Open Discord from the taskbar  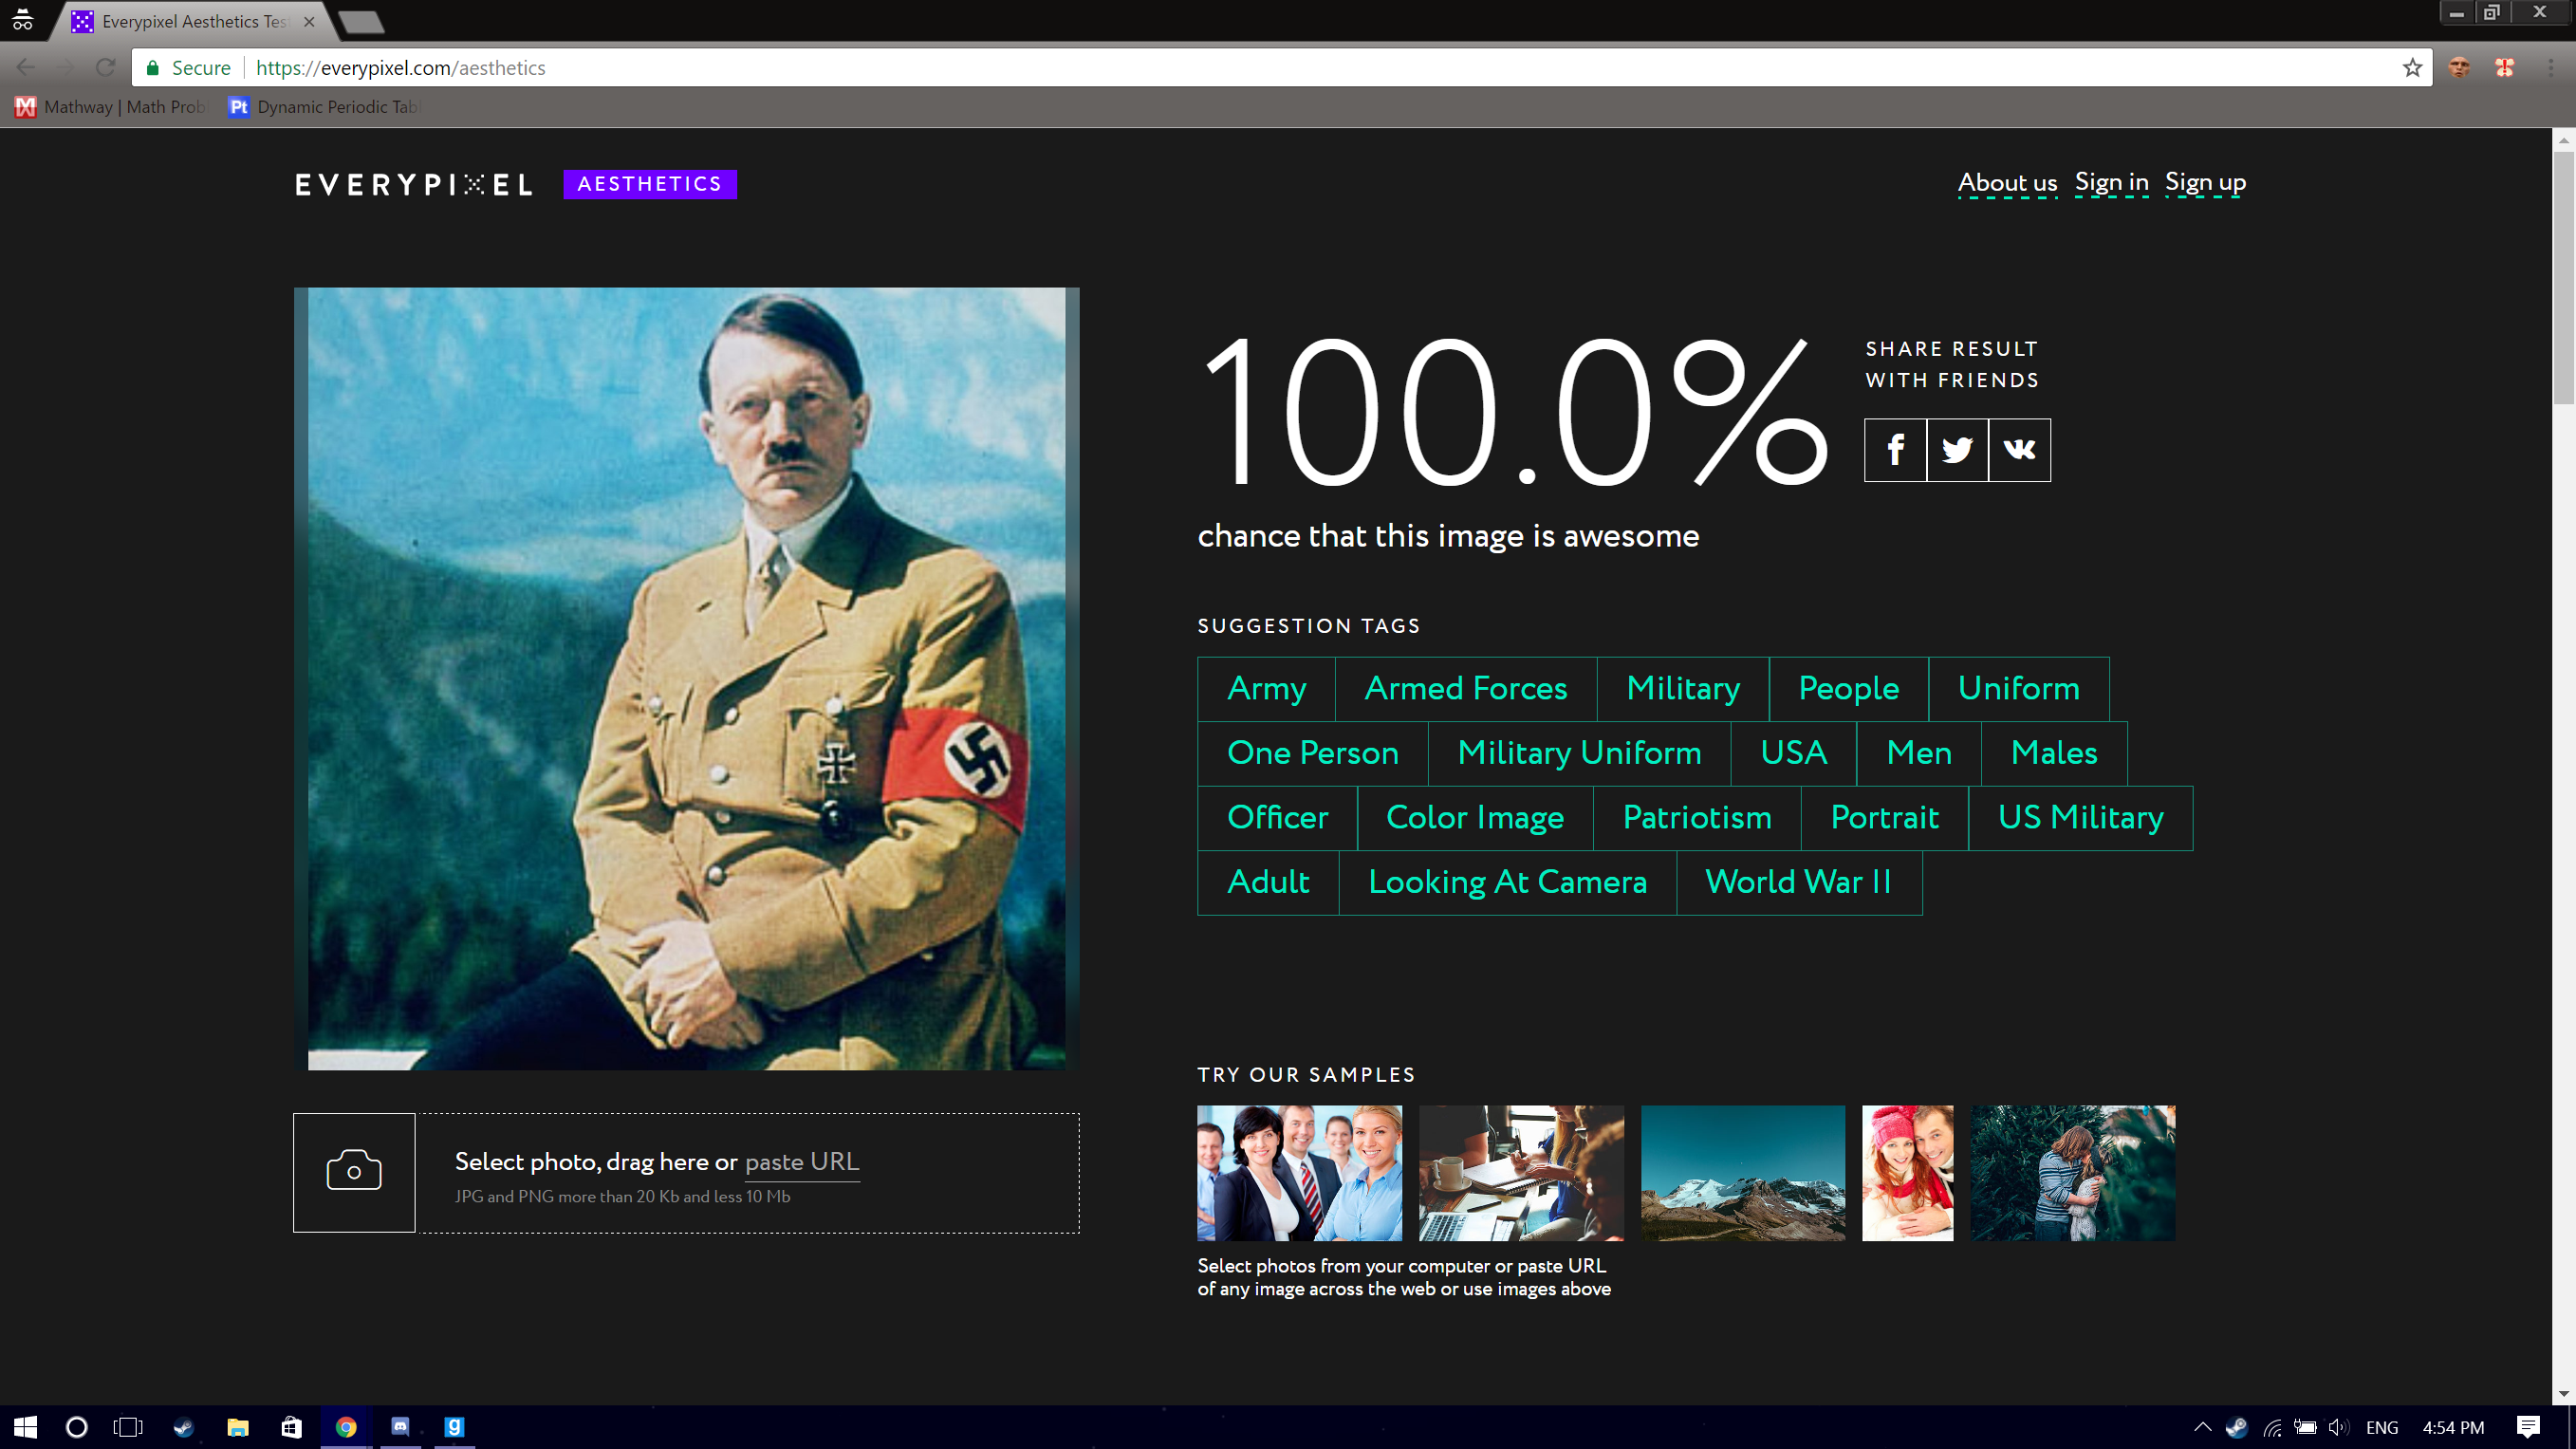[400, 1427]
